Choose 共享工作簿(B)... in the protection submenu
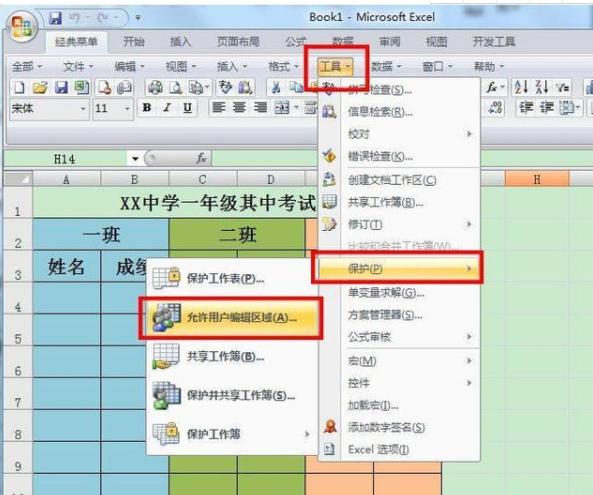The height and width of the screenshot is (495, 593). 231,356
